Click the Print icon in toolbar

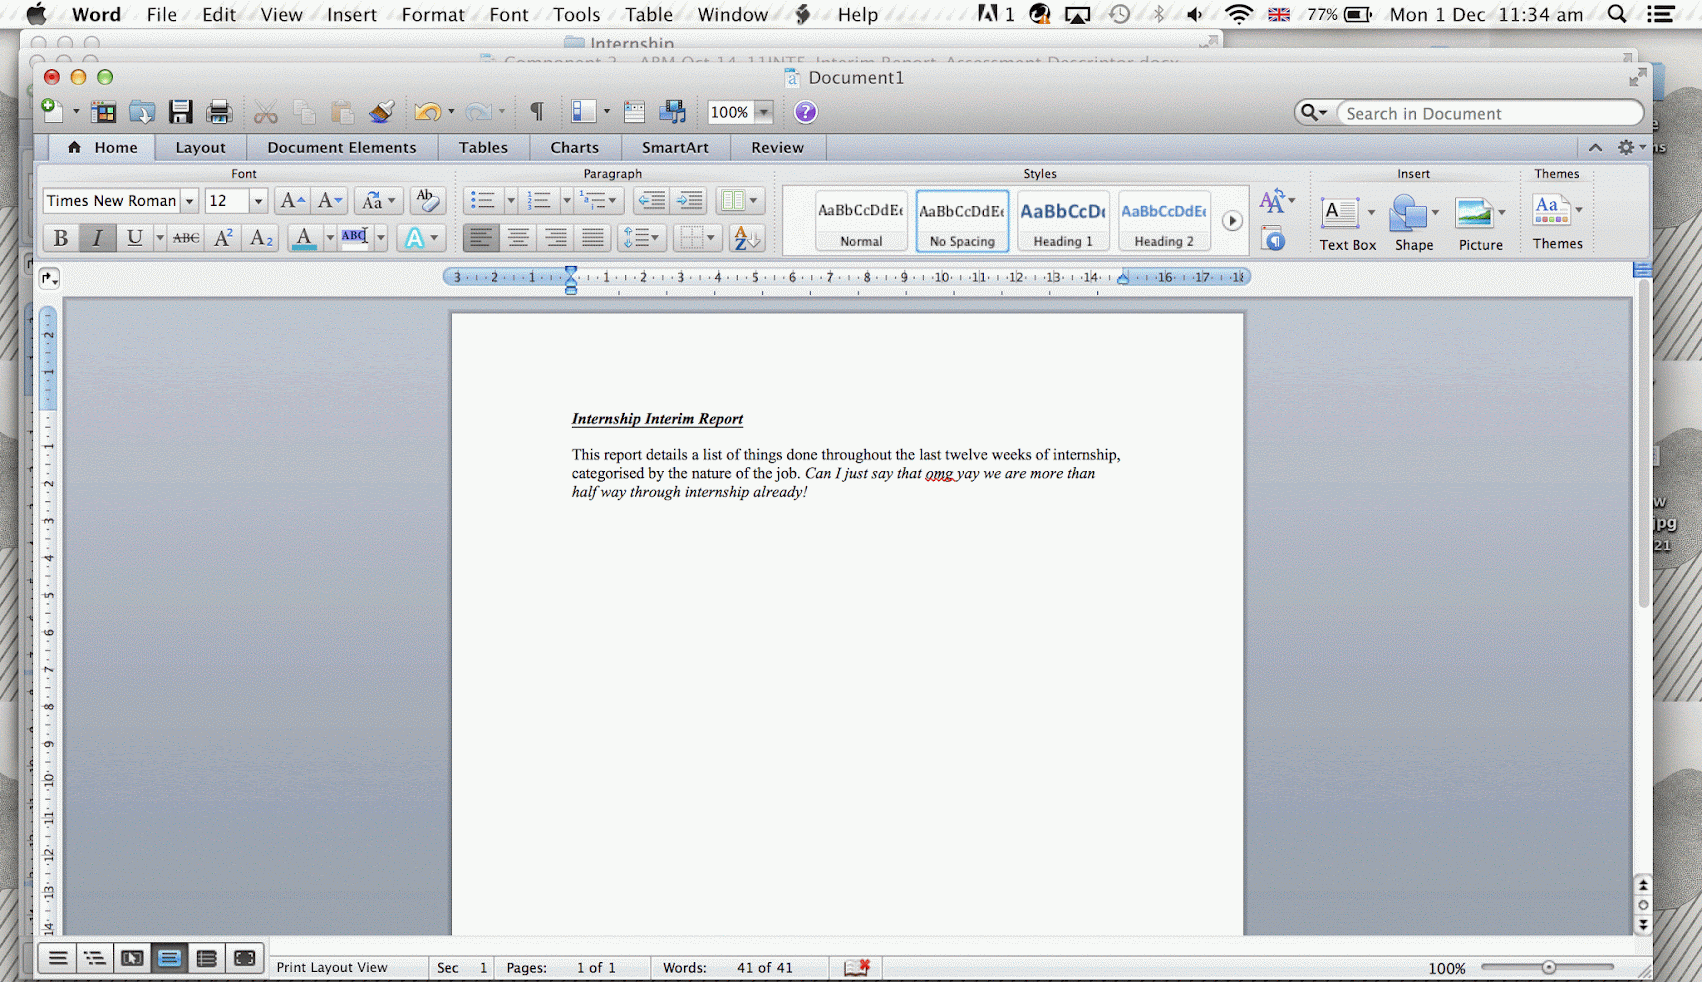pos(218,112)
